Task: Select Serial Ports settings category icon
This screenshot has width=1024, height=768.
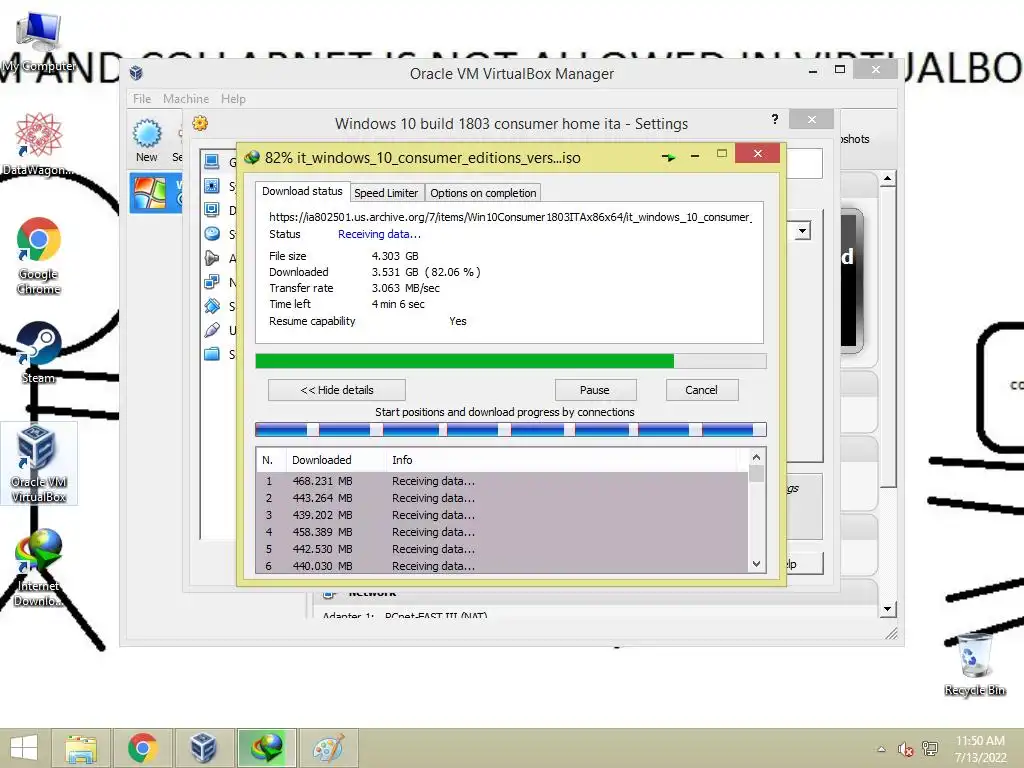Action: click(212, 306)
